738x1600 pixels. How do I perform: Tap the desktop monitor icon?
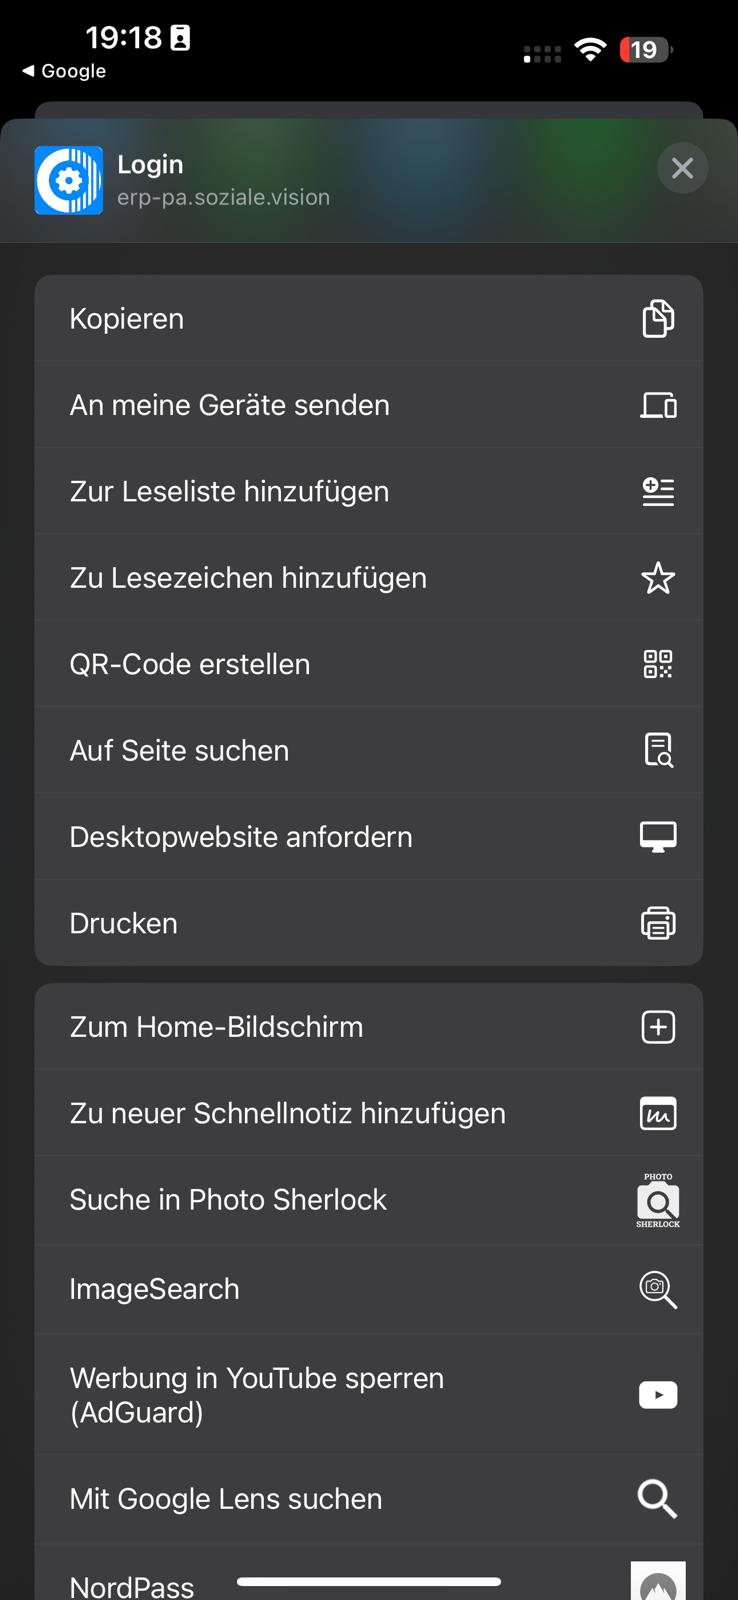[x=658, y=837]
